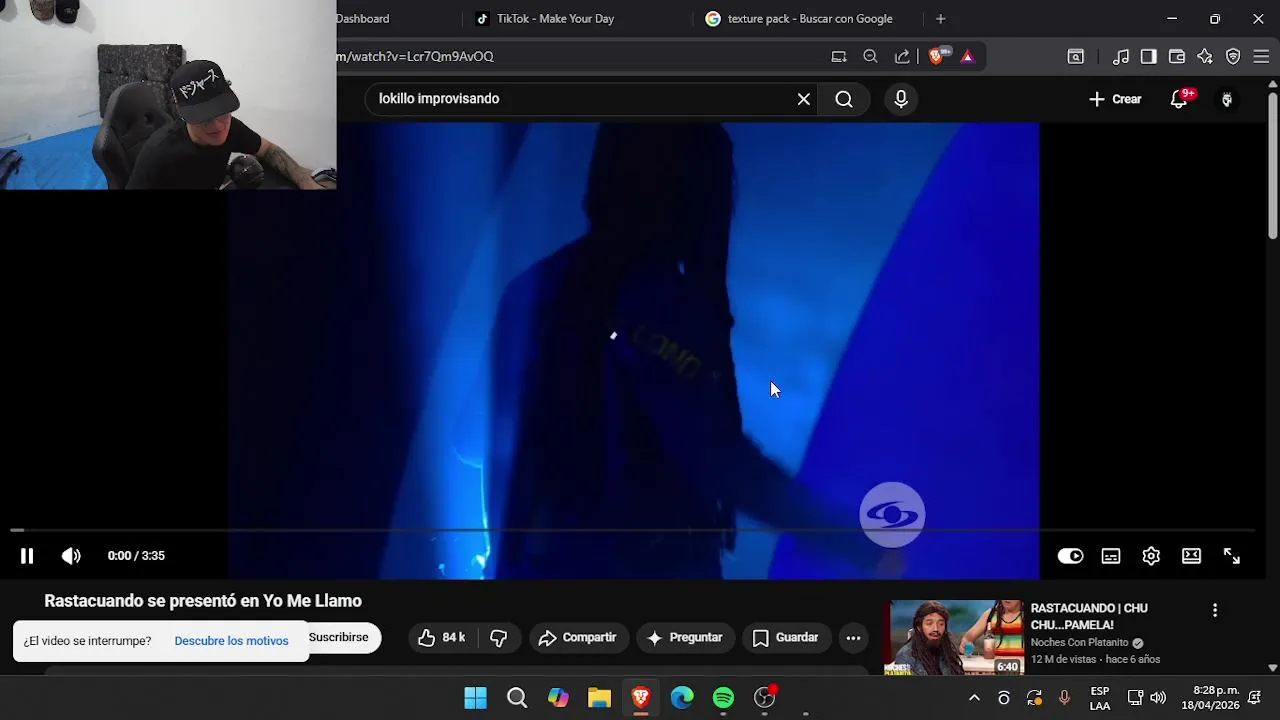The image size is (1280, 720).
Task: Open Brave Rewards triangle icon
Action: coord(967,57)
